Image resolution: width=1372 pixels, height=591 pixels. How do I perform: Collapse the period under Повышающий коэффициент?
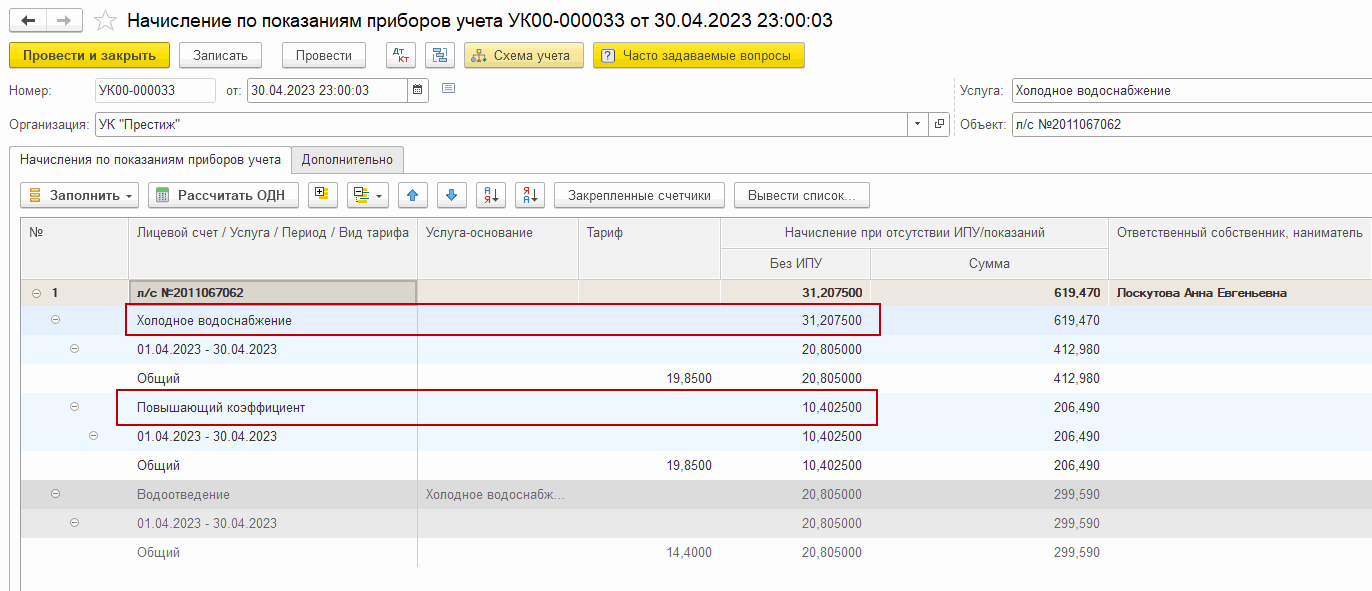pyautogui.click(x=93, y=436)
